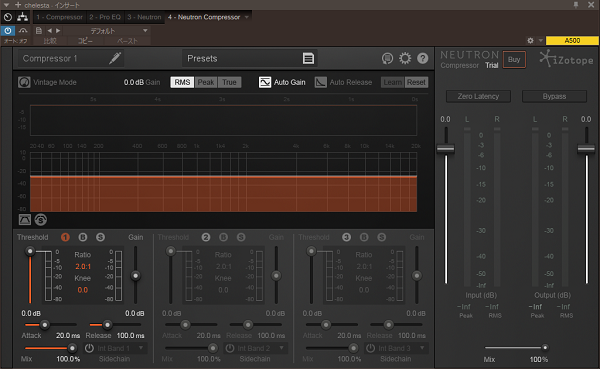Screen dimensions: 600x369
Task: Open the help question mark icon
Action: coord(422,58)
